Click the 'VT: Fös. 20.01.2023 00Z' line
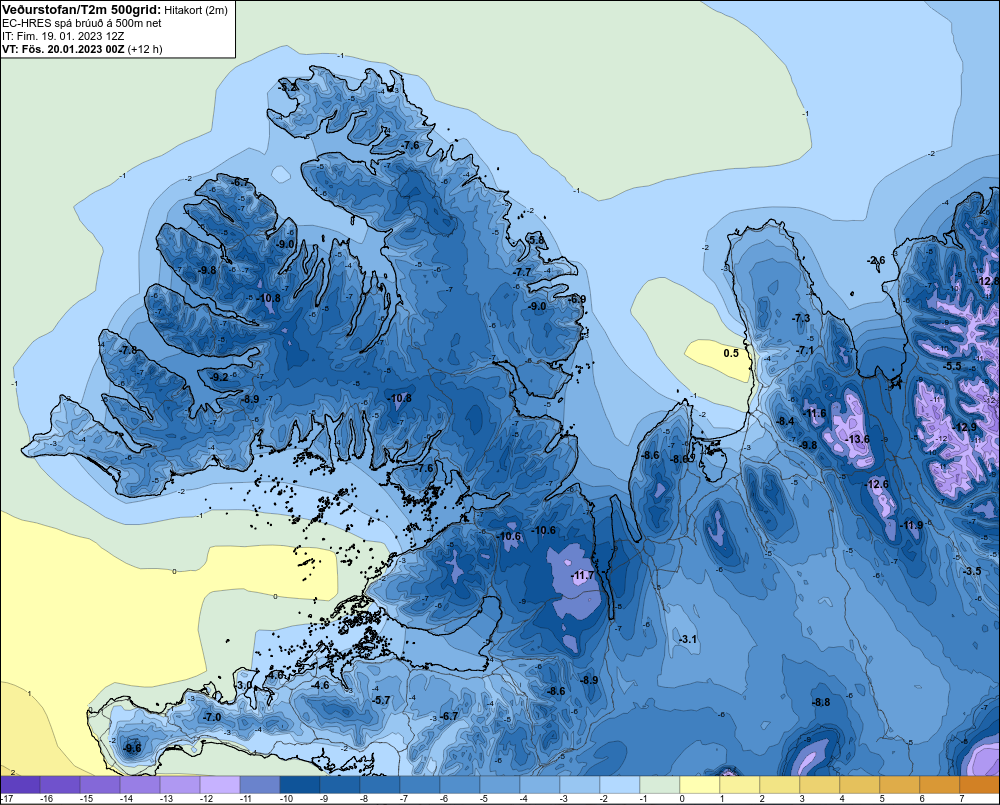 click(x=64, y=49)
